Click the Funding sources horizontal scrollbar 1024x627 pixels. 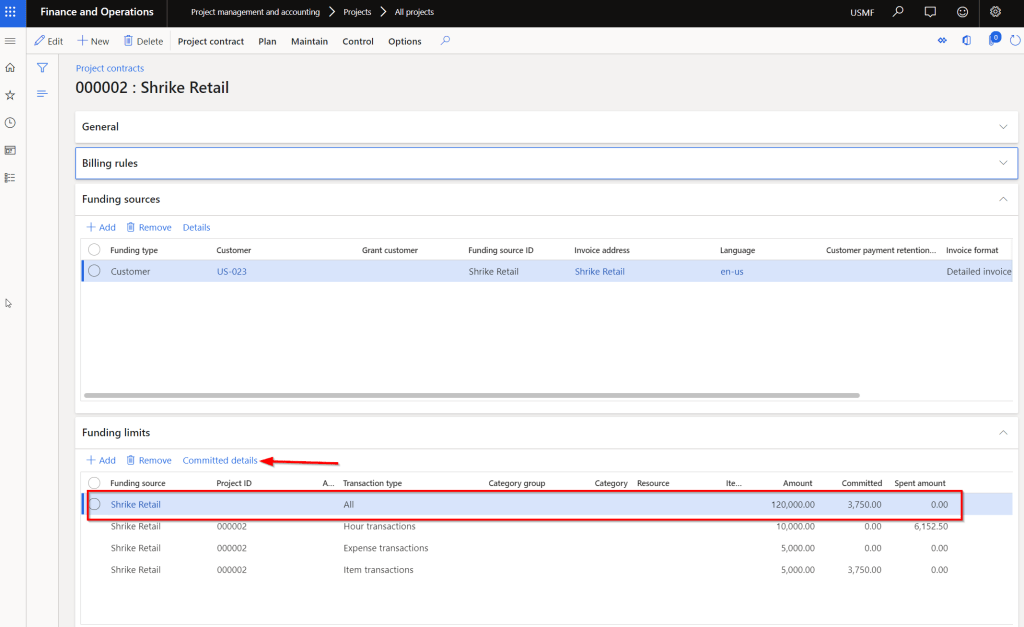pyautogui.click(x=471, y=395)
